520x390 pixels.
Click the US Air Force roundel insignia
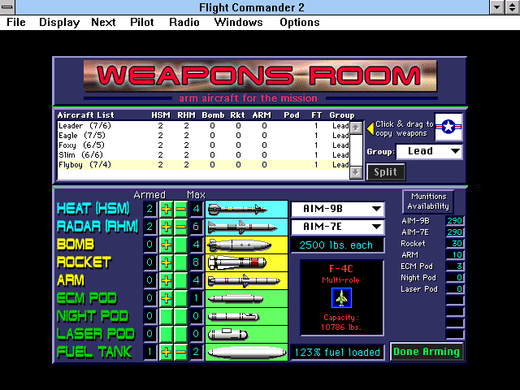(449, 127)
